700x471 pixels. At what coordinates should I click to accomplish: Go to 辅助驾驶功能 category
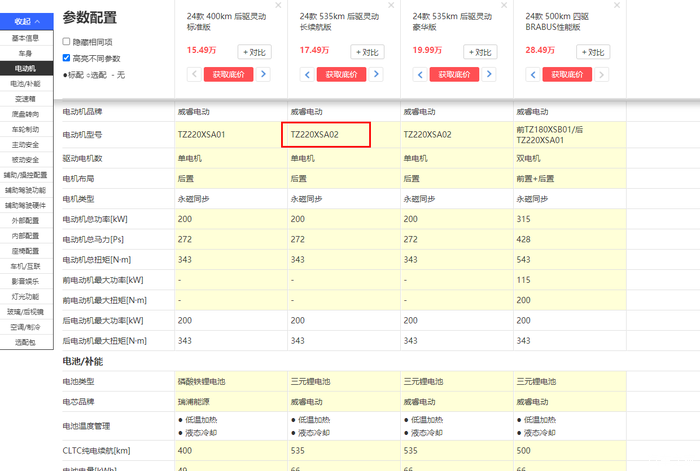click(x=26, y=189)
